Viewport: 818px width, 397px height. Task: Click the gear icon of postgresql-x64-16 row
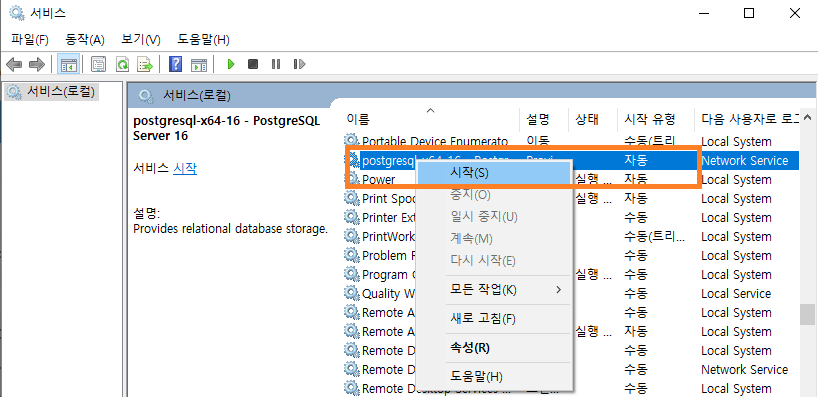pos(353,160)
